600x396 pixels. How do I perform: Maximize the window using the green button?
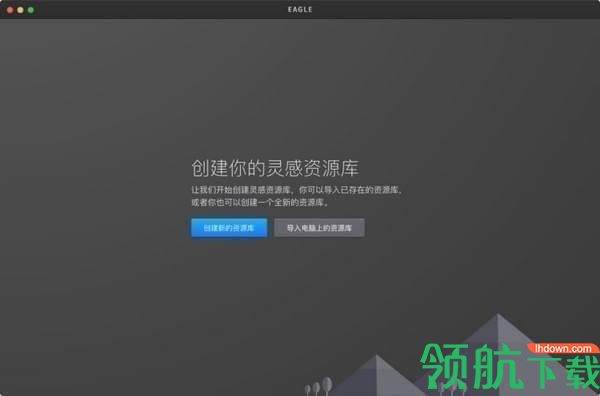pyautogui.click(x=31, y=10)
